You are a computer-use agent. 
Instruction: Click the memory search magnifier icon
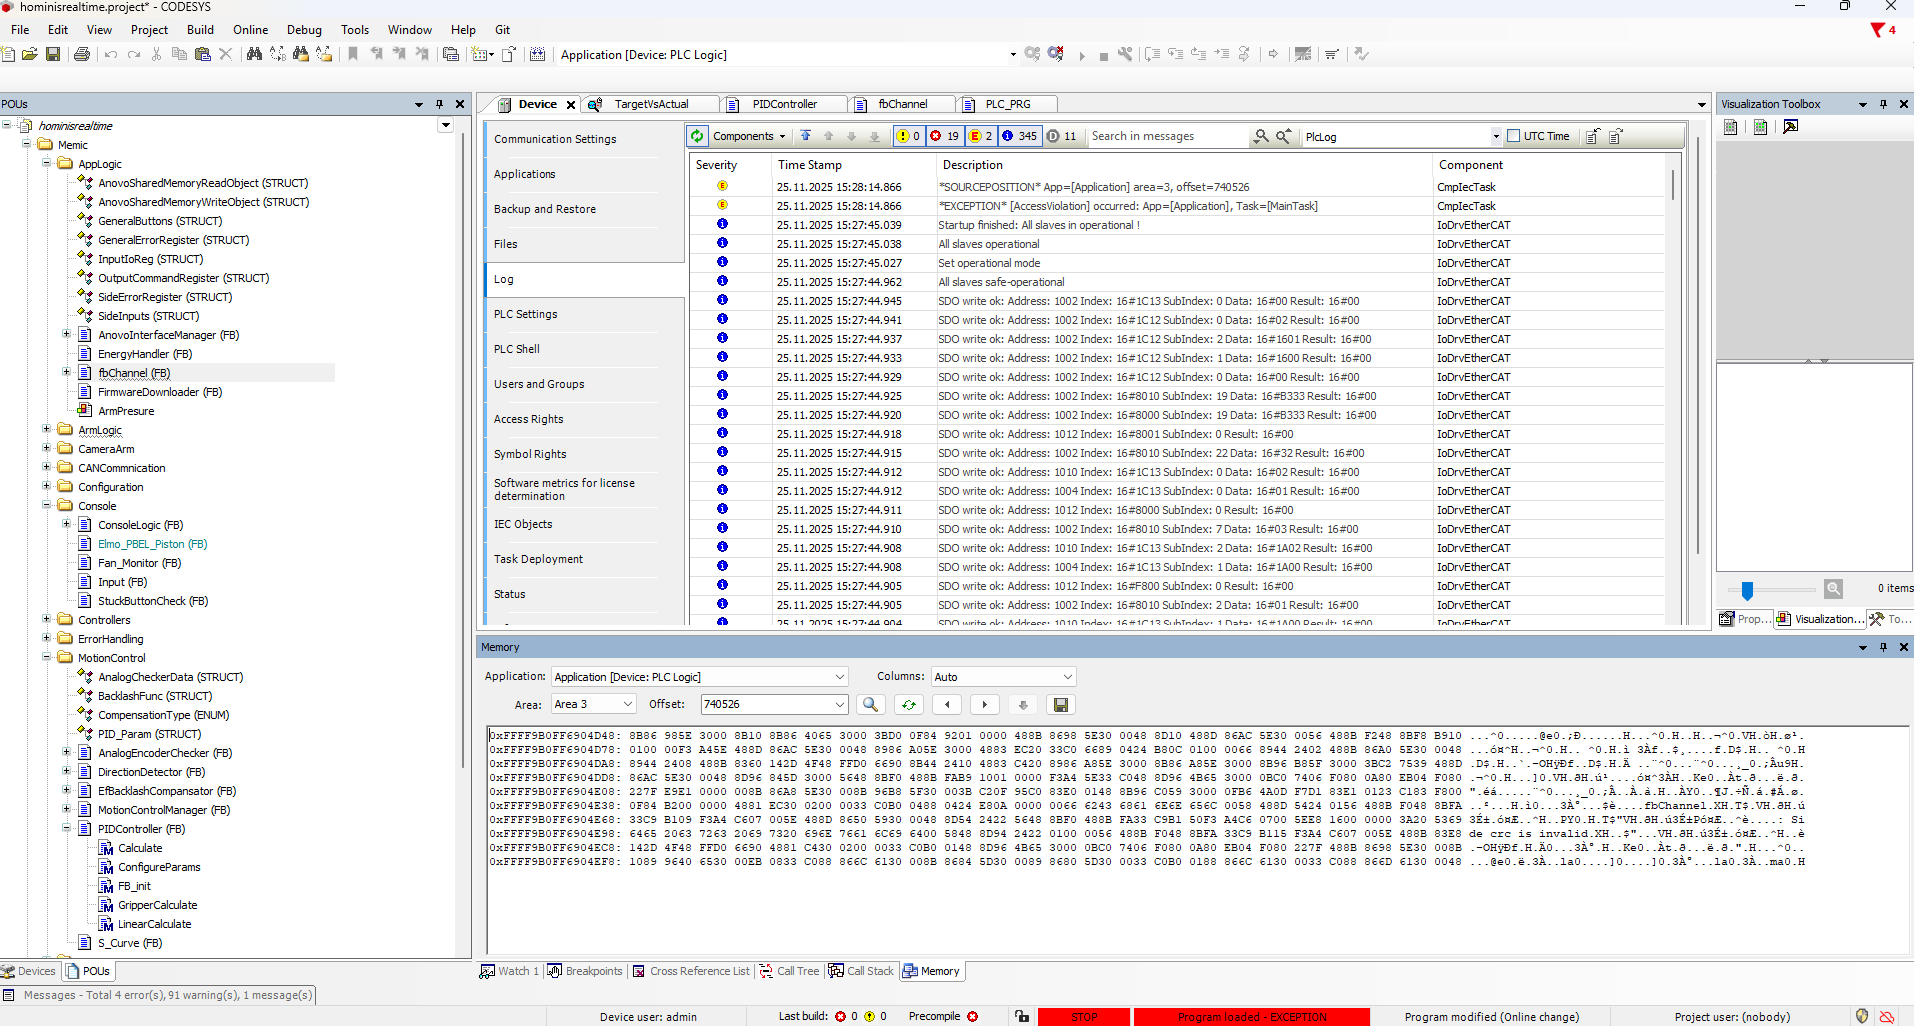coord(870,705)
